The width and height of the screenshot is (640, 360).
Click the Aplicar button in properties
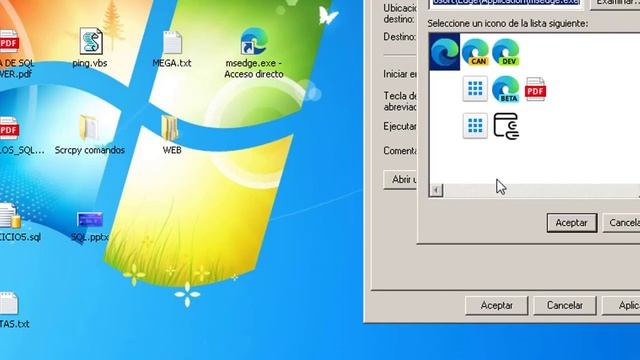coord(621,305)
